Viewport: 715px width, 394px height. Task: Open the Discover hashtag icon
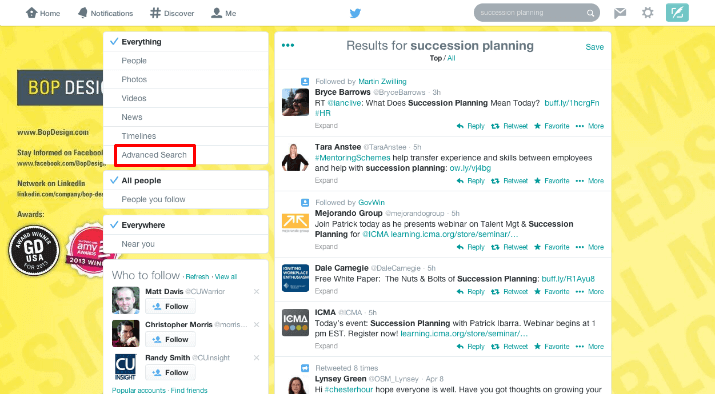pyautogui.click(x=155, y=13)
